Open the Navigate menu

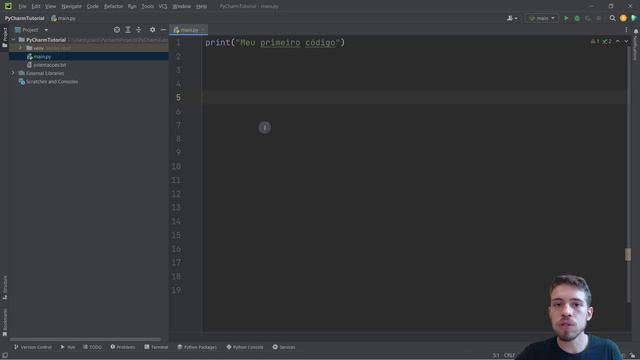tap(71, 6)
